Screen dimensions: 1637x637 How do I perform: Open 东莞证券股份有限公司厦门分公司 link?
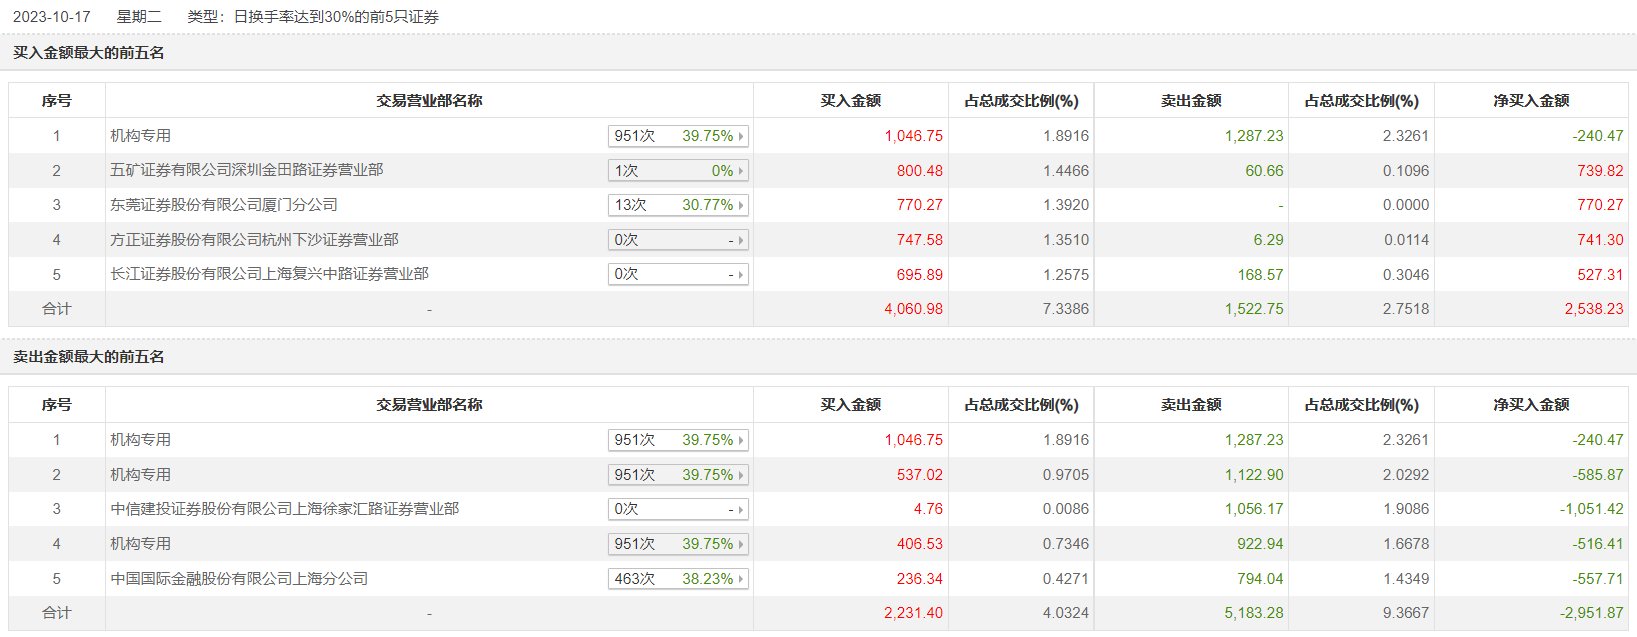223,205
